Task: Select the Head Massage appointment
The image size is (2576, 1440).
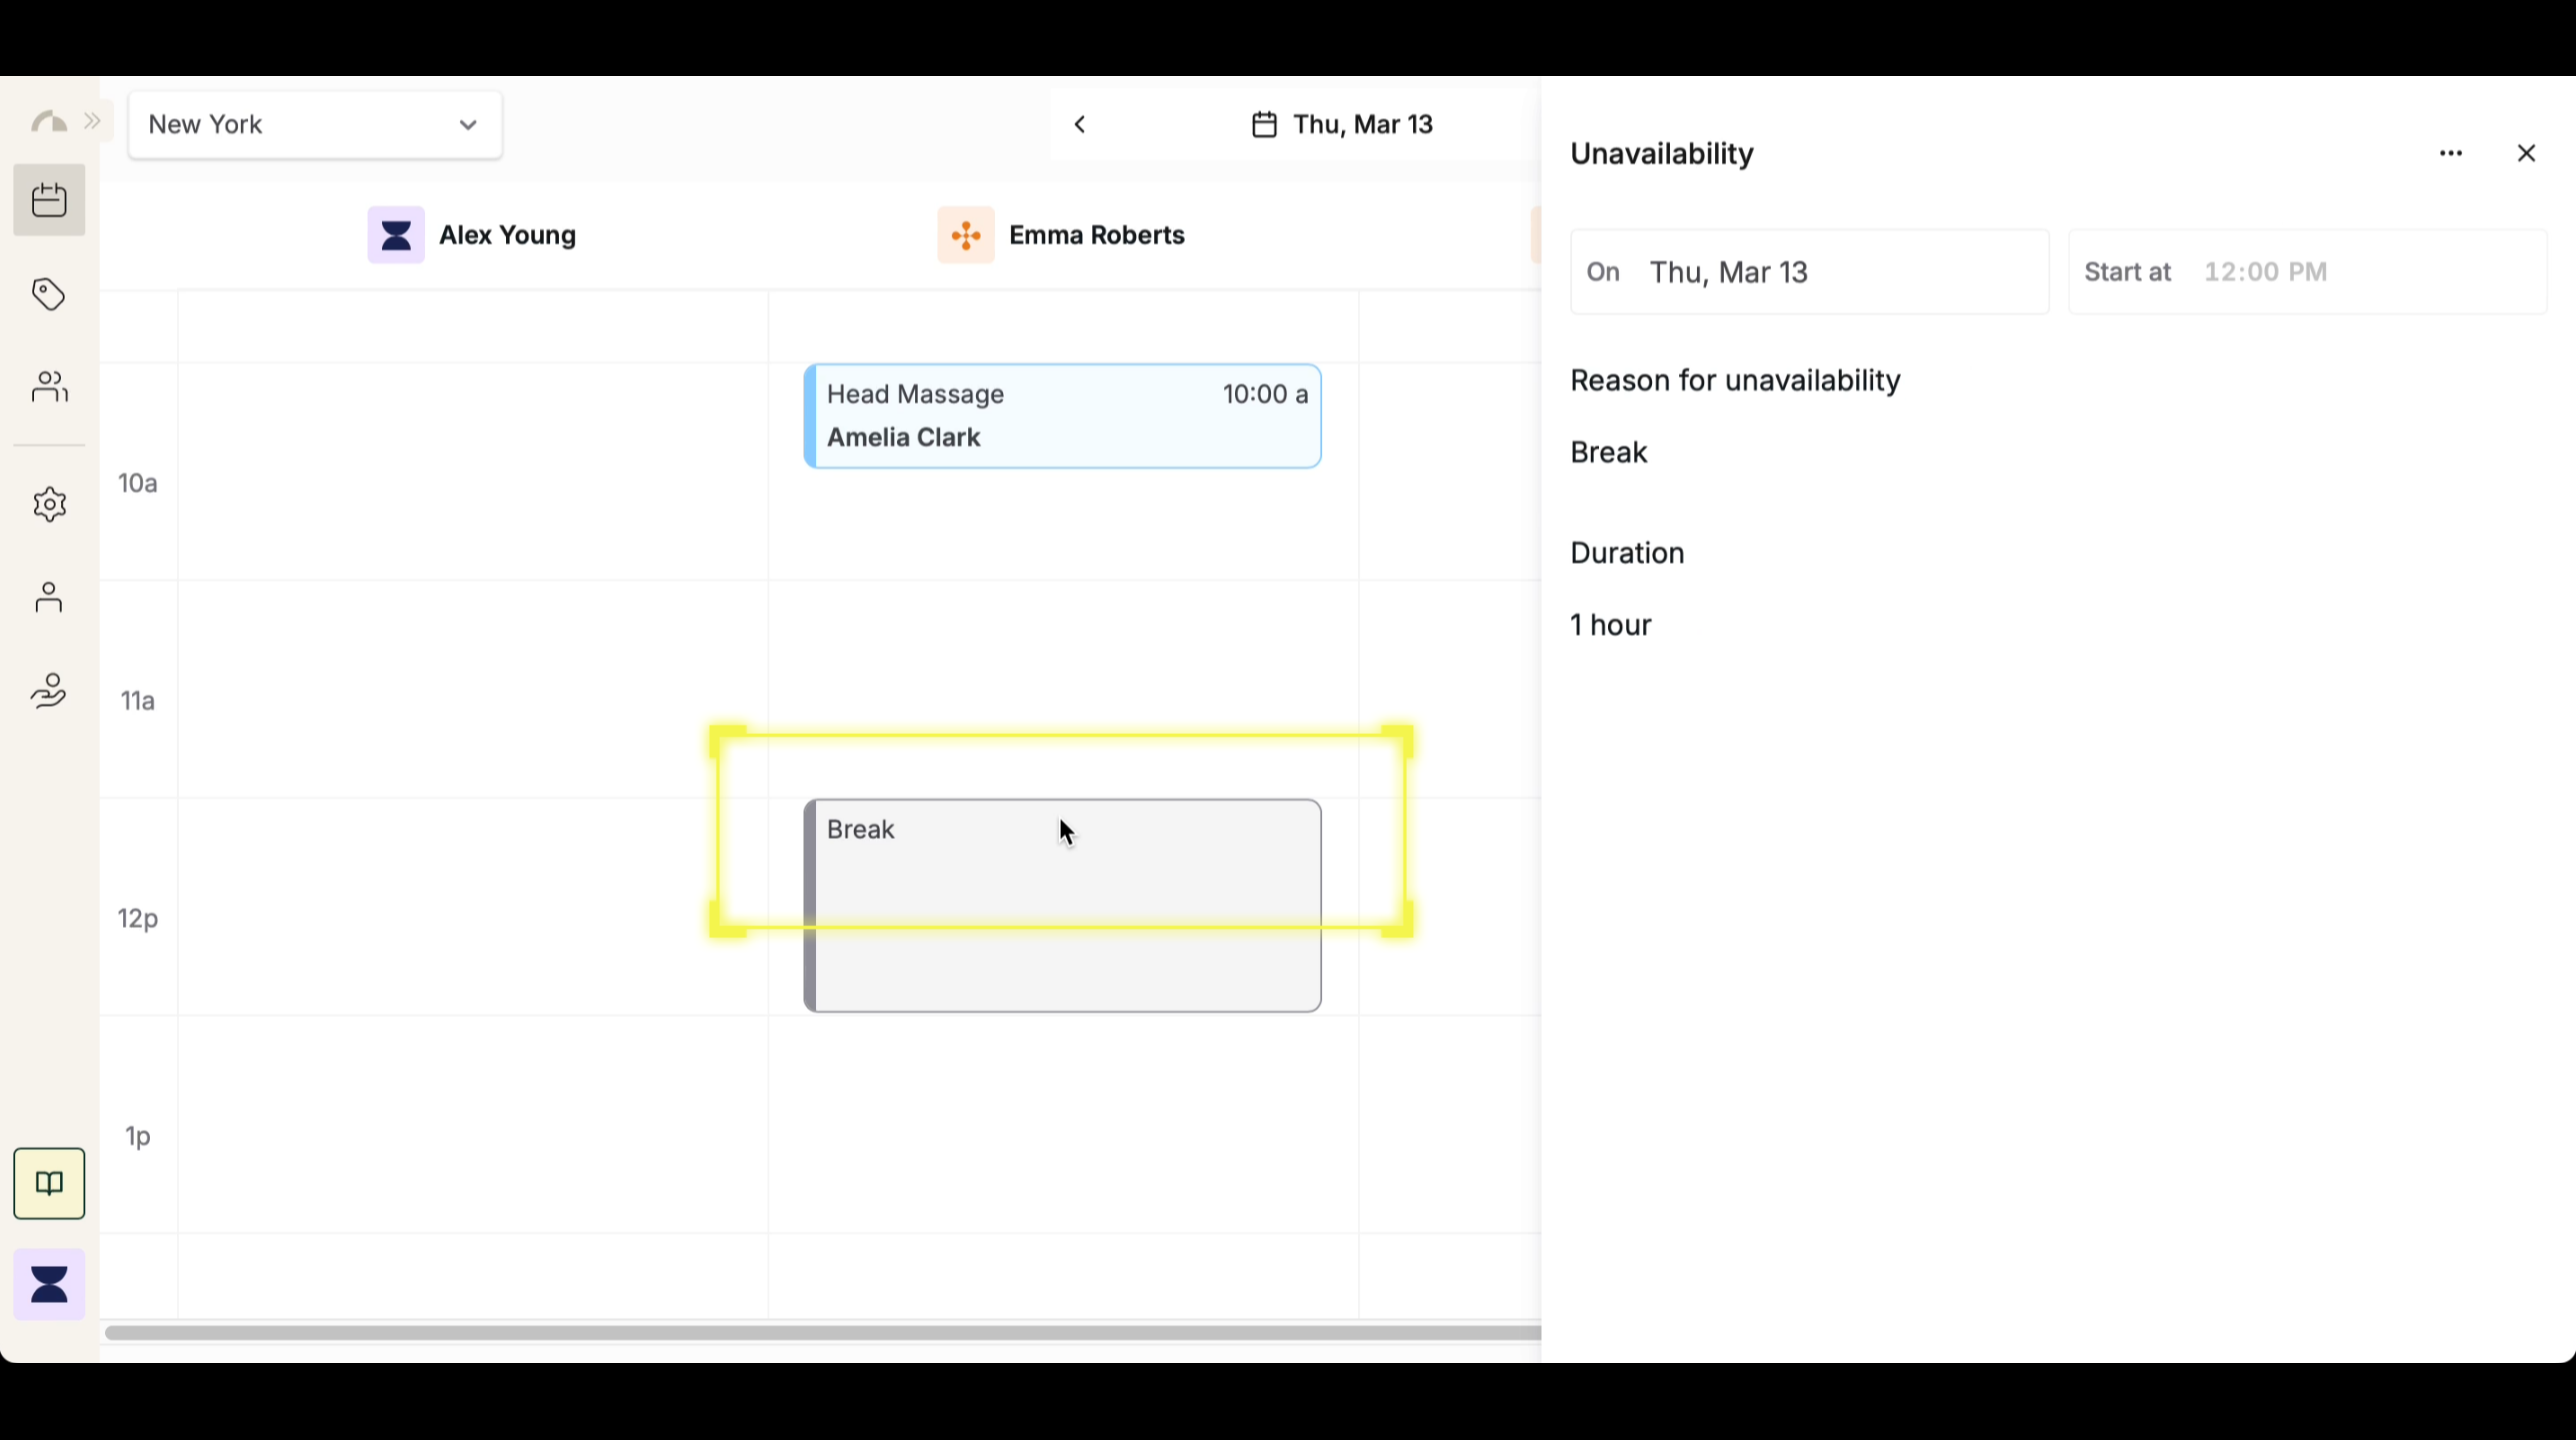Action: click(x=1062, y=416)
